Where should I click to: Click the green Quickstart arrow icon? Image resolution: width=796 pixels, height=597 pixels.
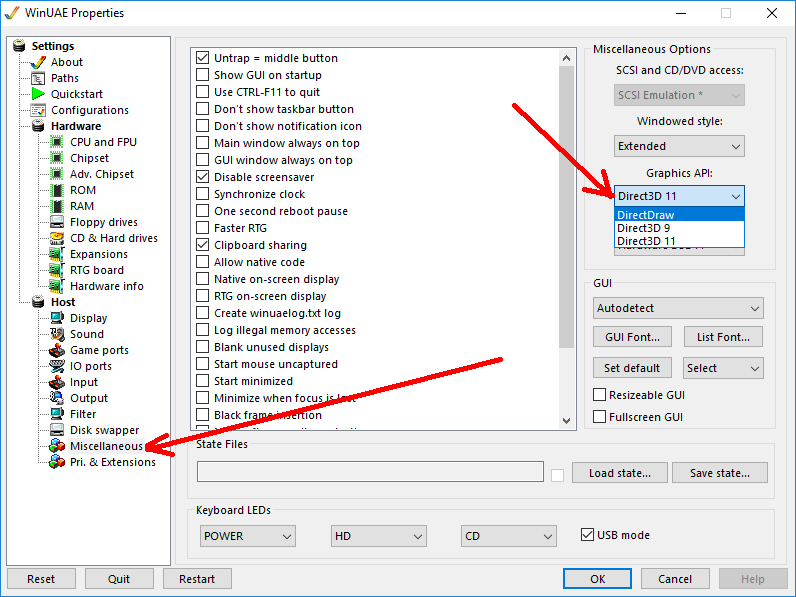point(38,94)
